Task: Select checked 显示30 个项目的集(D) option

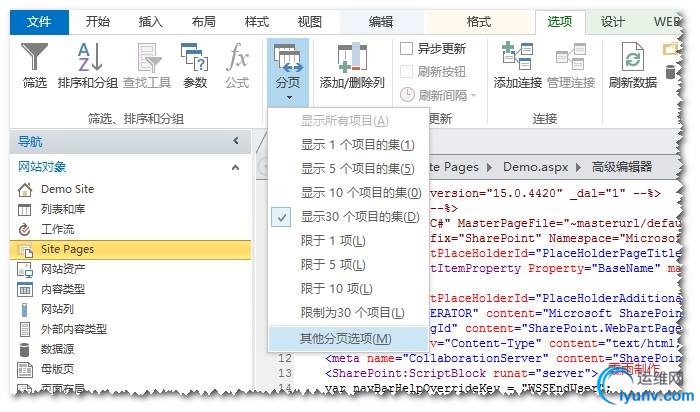Action: (348, 217)
